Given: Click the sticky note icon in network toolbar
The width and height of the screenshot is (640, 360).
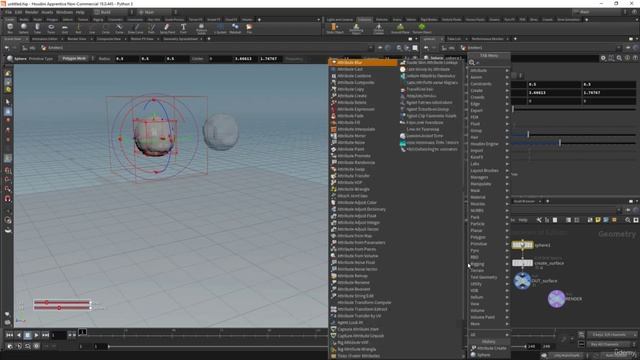Looking at the screenshot, I should (598, 220).
